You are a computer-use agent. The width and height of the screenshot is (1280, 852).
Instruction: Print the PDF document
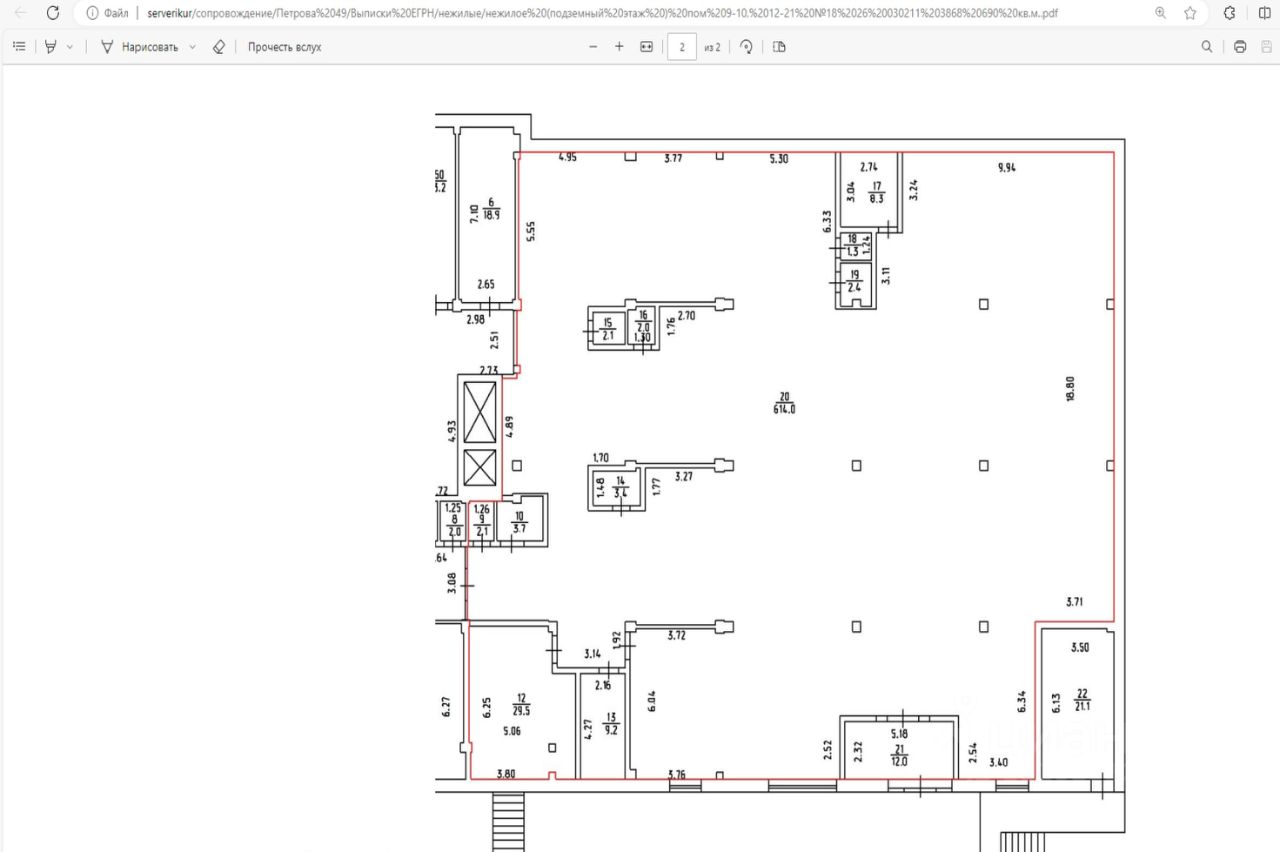click(1240, 47)
